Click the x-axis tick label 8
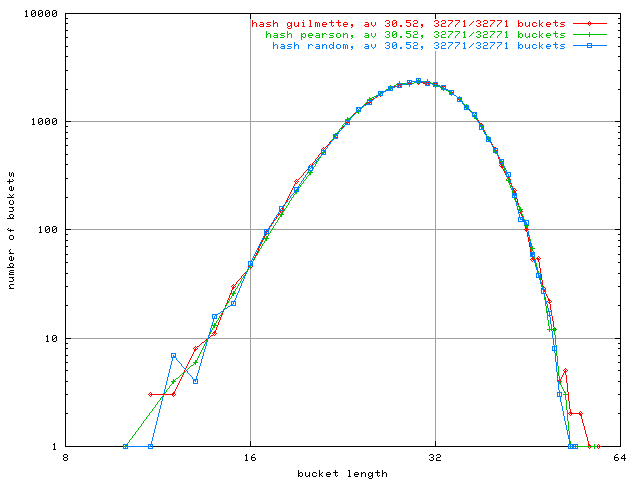The height and width of the screenshot is (480, 640). click(66, 460)
